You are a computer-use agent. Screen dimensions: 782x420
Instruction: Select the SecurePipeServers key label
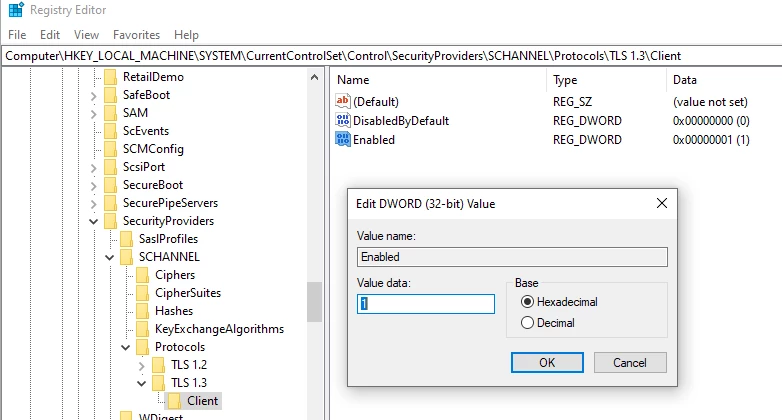pyautogui.click(x=170, y=203)
